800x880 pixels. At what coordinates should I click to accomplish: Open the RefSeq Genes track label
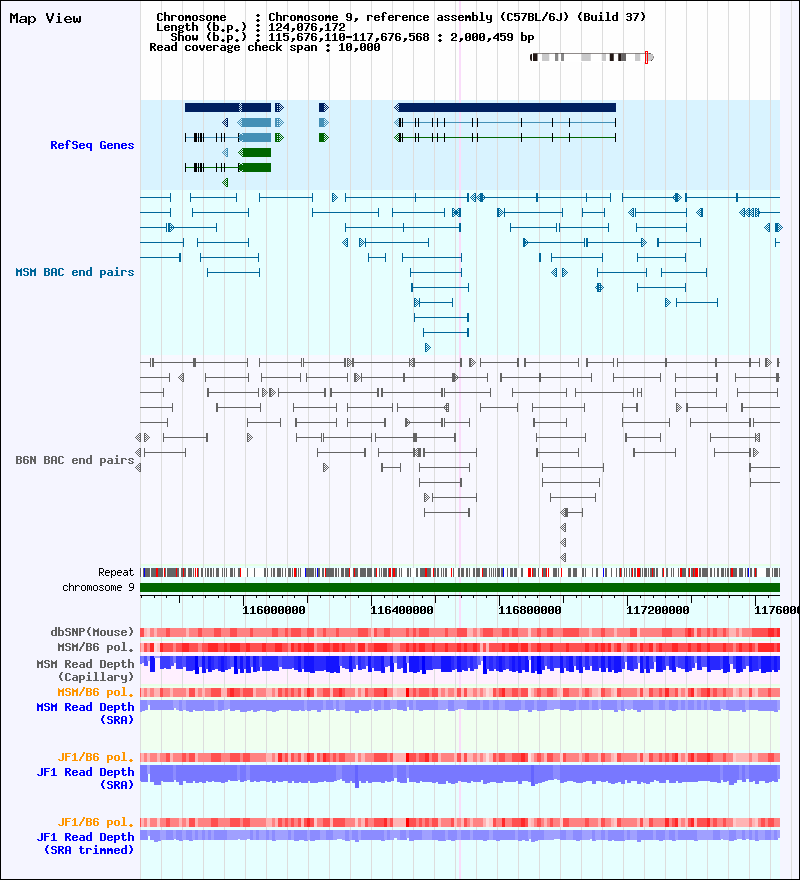click(92, 145)
